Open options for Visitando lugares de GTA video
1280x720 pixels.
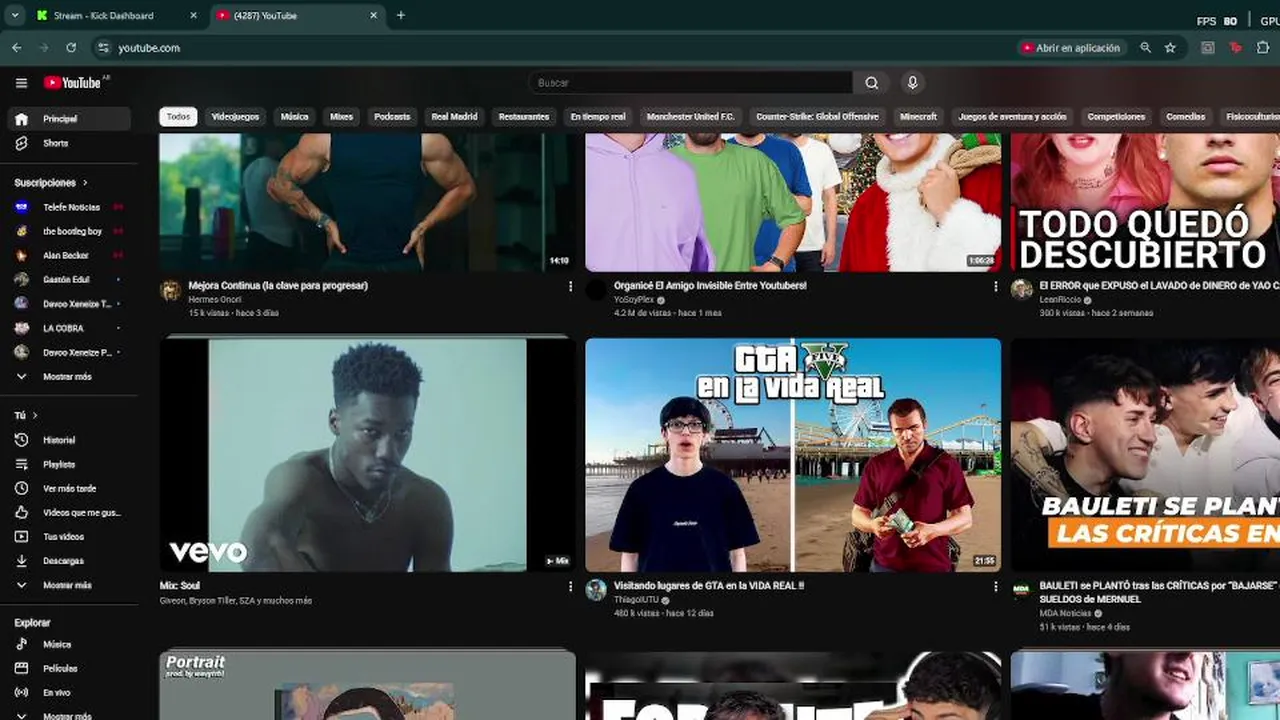pyautogui.click(x=995, y=586)
